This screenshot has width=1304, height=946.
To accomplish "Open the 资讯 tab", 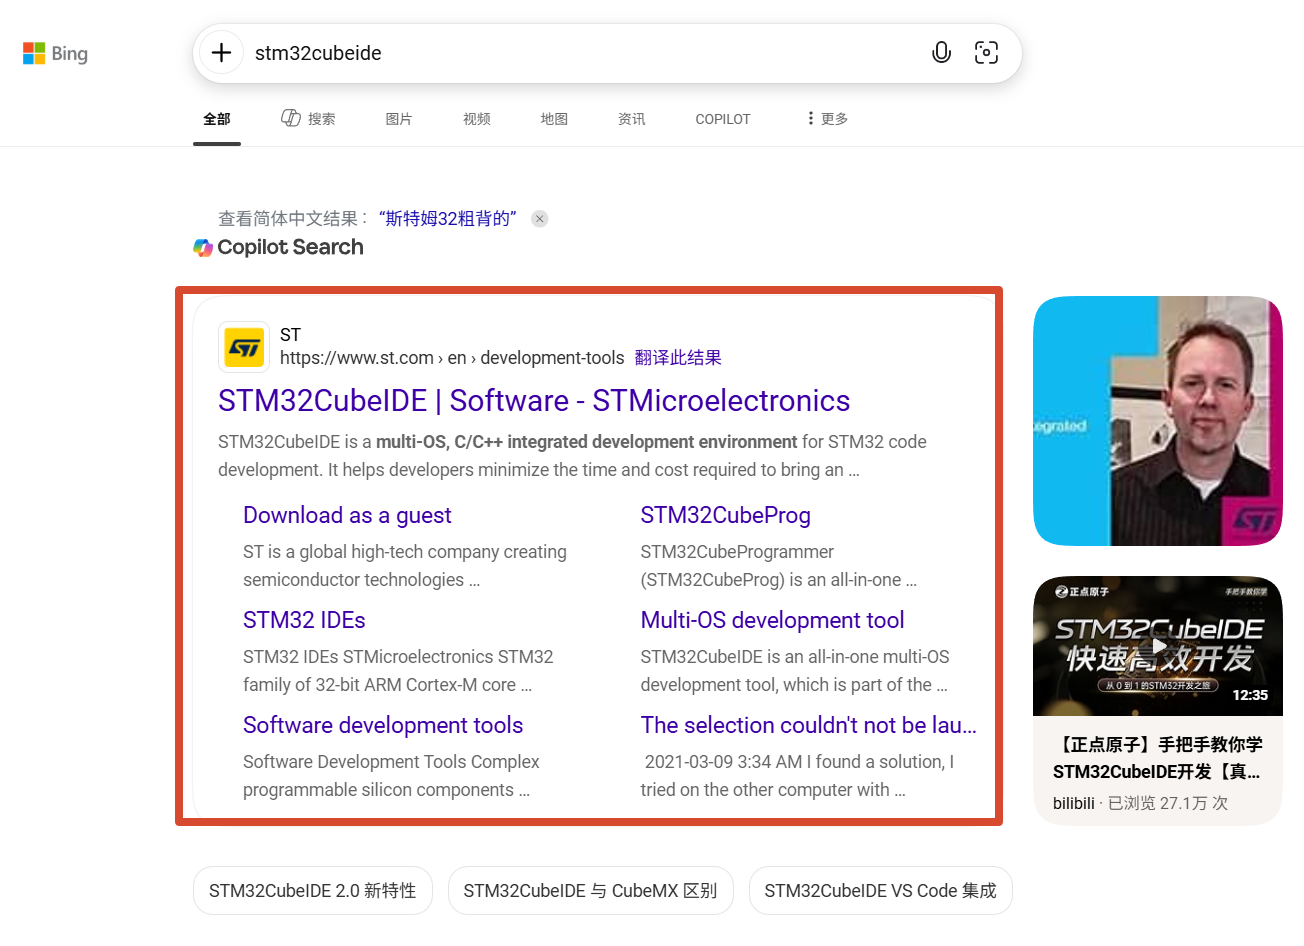I will click(x=632, y=119).
